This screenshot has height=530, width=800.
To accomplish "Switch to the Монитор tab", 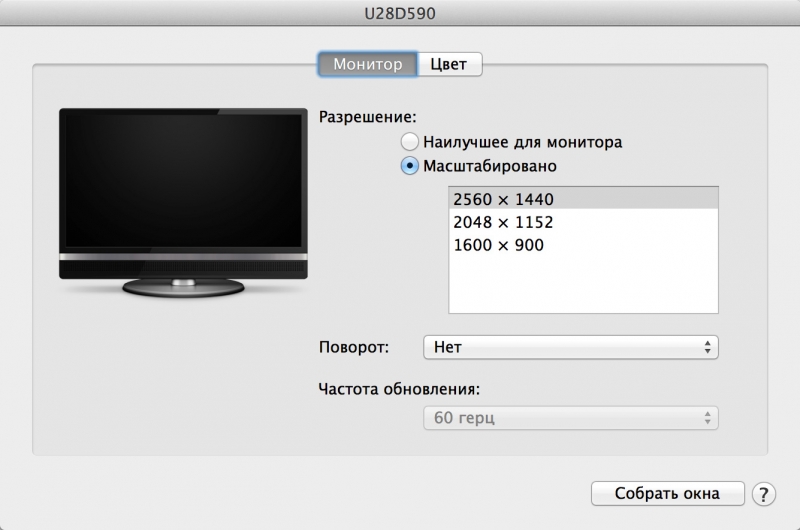I will coord(367,64).
